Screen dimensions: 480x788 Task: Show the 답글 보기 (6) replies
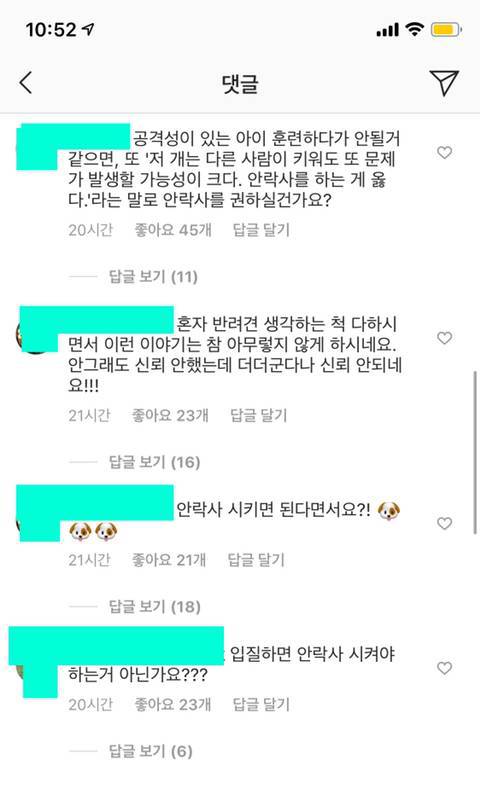tap(151, 751)
